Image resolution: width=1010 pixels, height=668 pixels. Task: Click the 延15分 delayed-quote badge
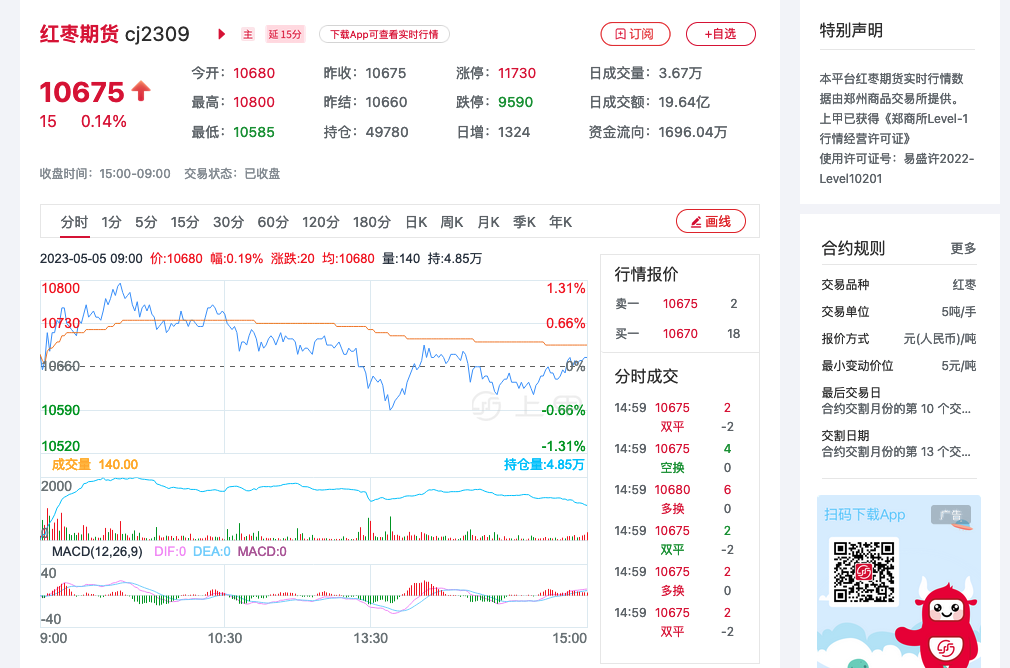coord(285,34)
